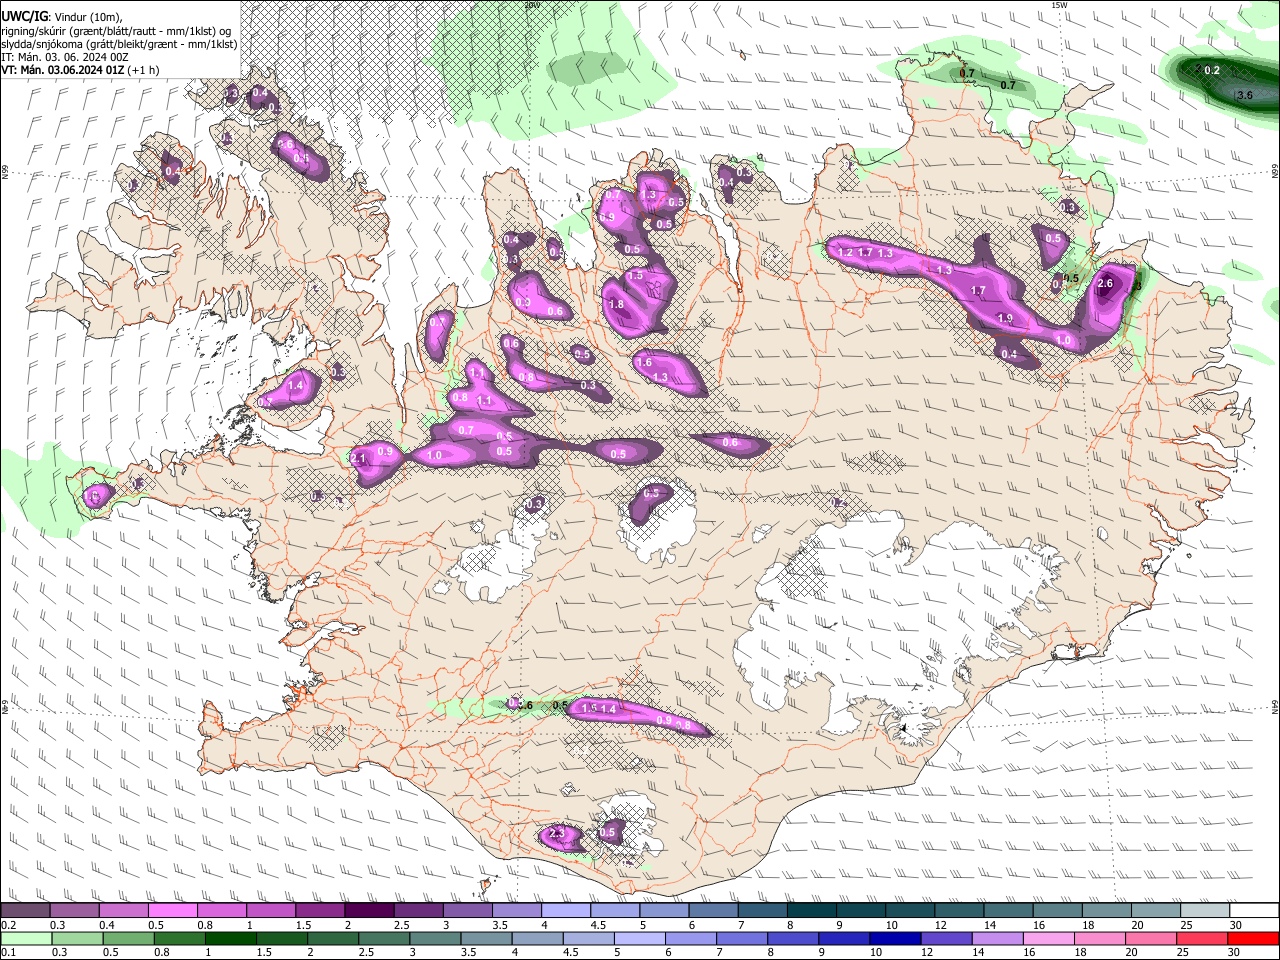Click the 2.1 value in west Iceland

coord(360,458)
